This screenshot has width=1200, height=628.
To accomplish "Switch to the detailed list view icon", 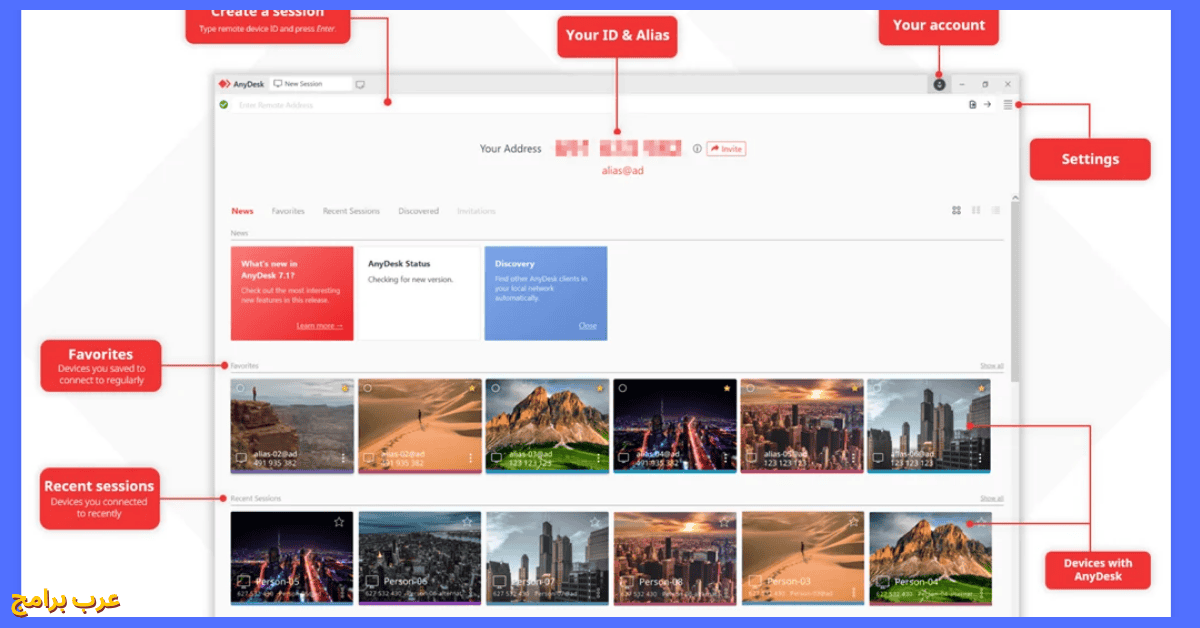I will tap(996, 210).
